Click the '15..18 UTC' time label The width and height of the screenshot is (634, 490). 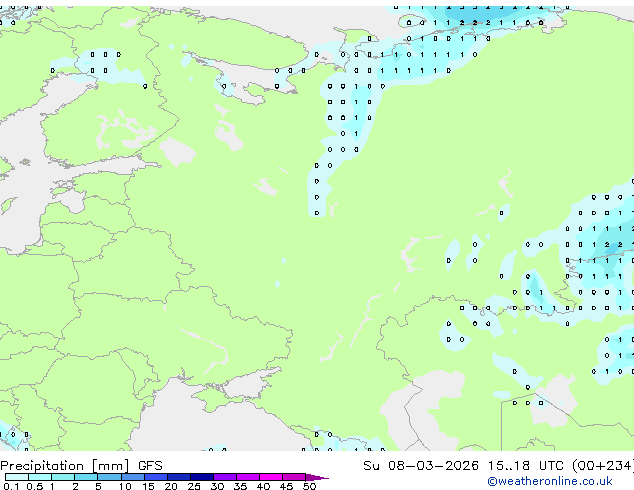tap(525, 466)
